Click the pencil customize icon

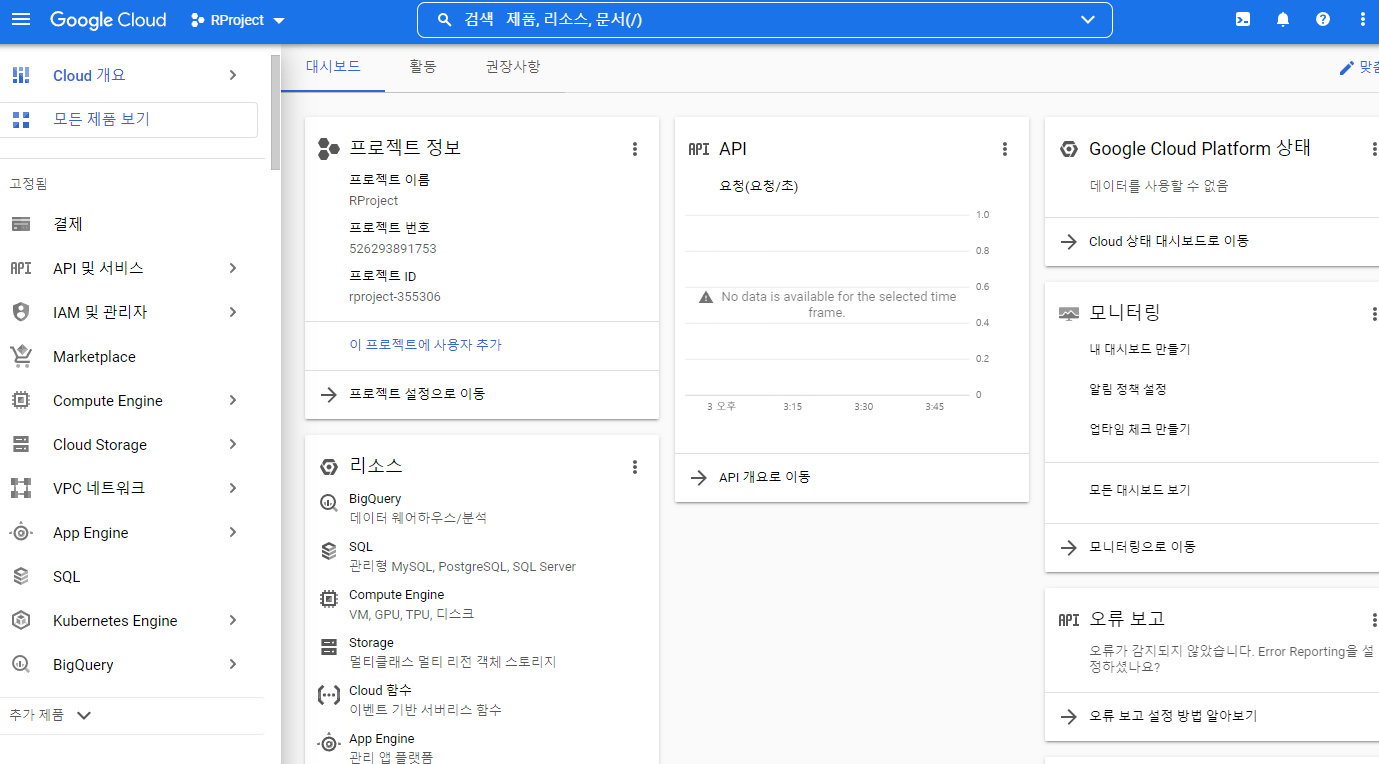(x=1346, y=68)
